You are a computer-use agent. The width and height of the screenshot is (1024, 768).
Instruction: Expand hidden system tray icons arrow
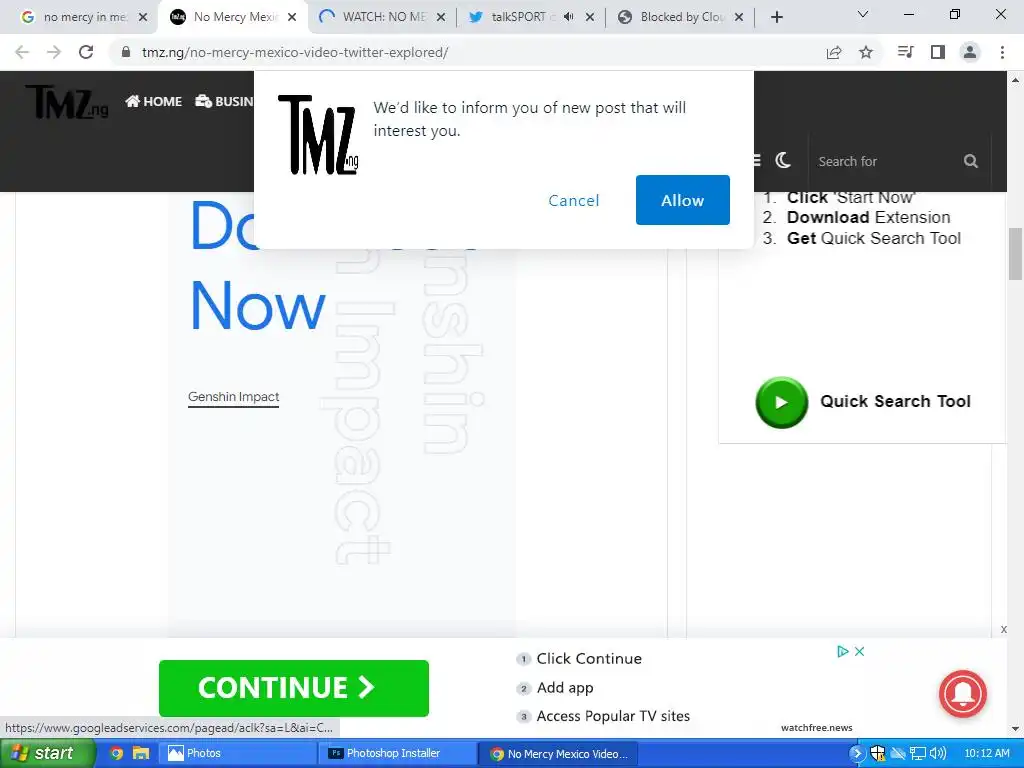(856, 754)
